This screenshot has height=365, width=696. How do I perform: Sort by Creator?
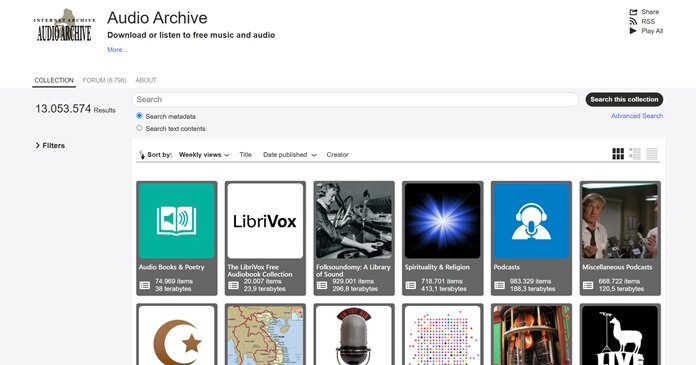coord(337,155)
